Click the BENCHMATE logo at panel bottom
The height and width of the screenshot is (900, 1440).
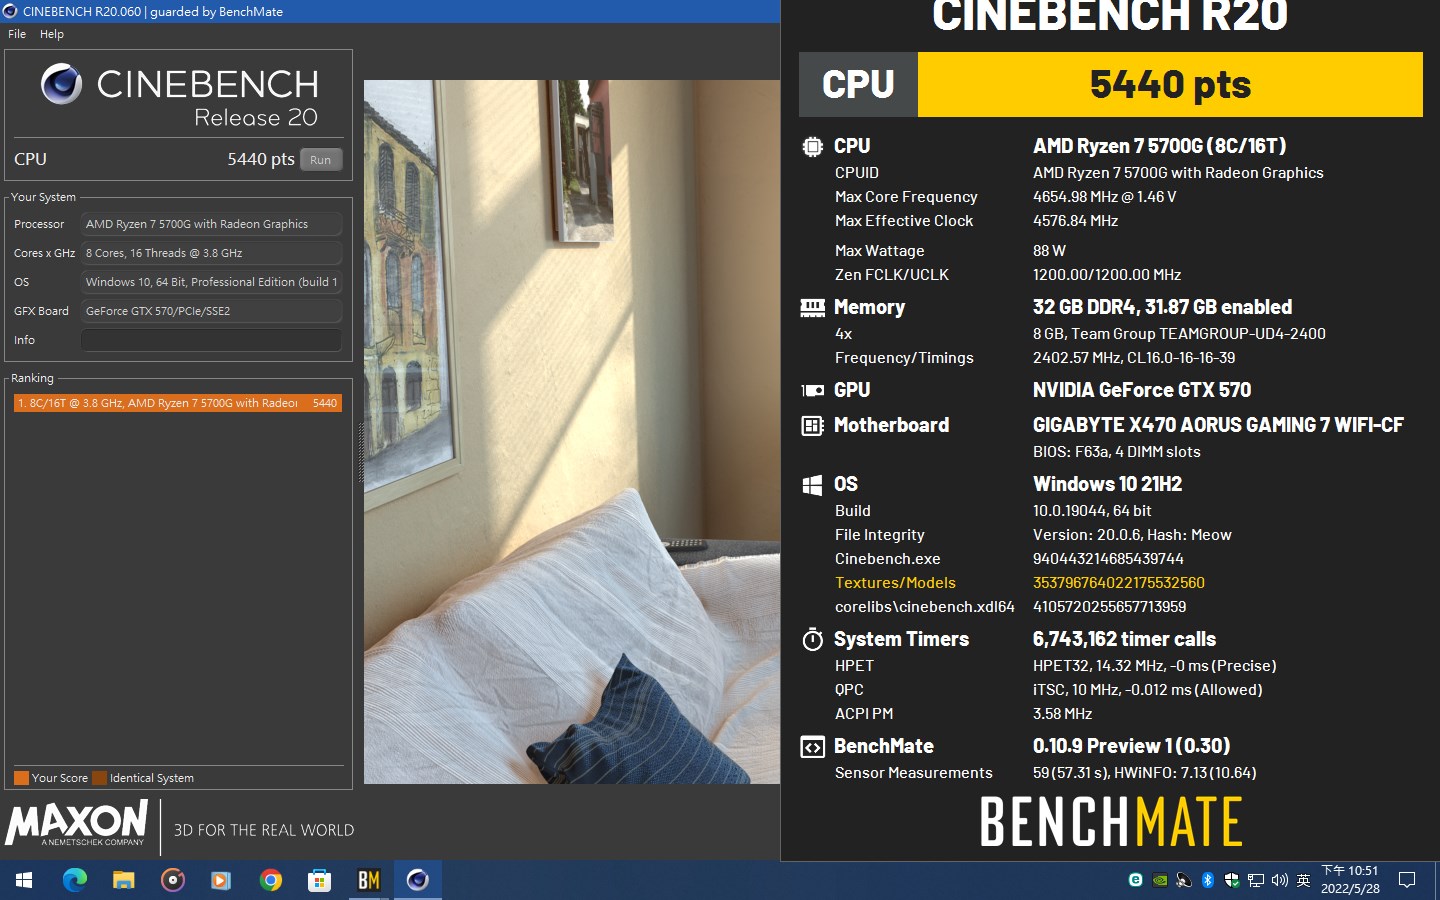click(1110, 822)
